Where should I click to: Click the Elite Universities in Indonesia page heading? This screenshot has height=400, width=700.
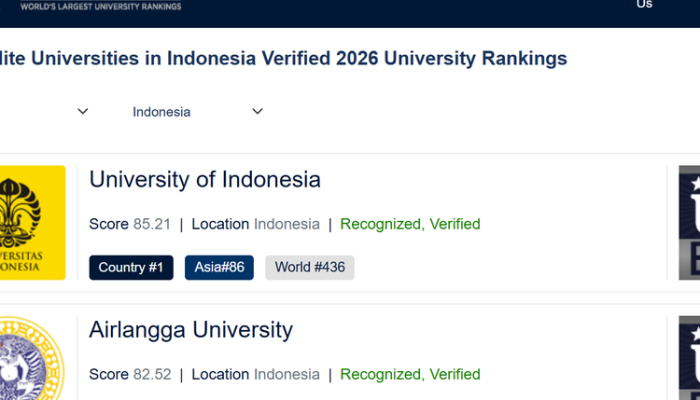(283, 59)
